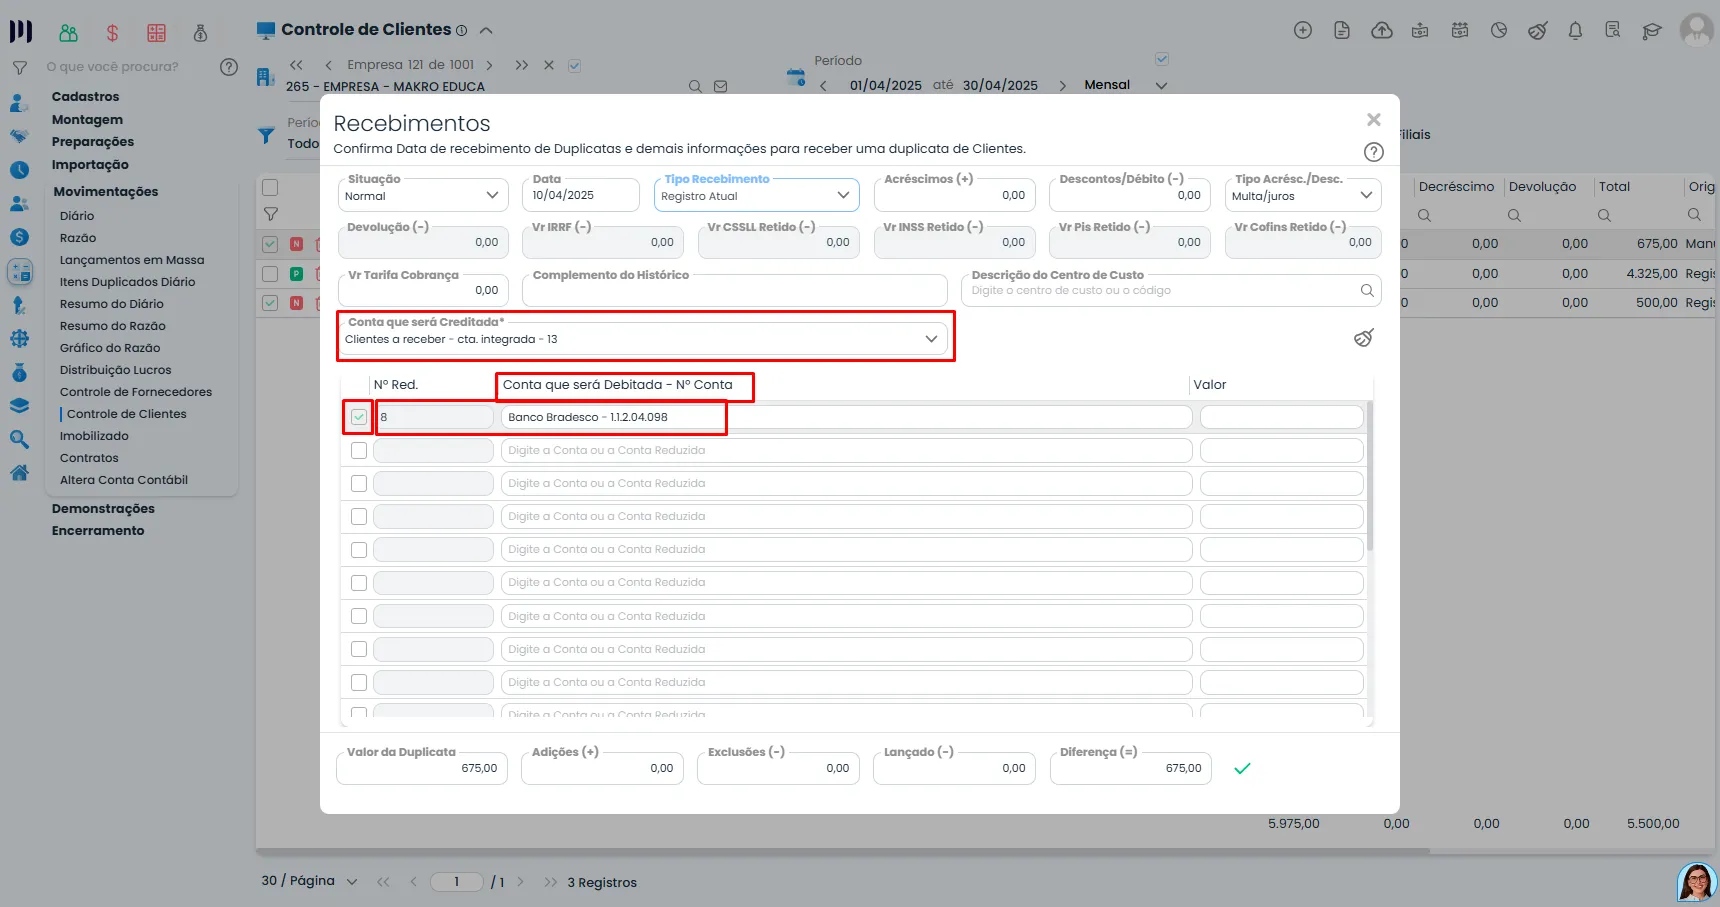Screen dimensions: 1720x907
Task: Open the cloud upload icon in top toolbar
Action: [x=1381, y=31]
